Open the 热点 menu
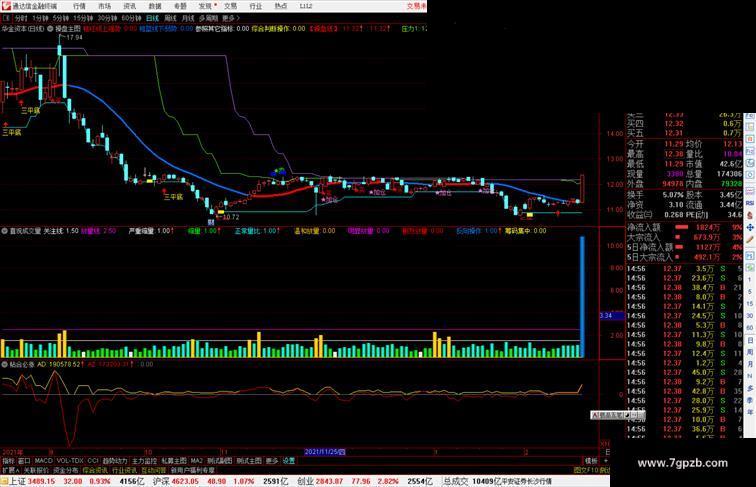The height and width of the screenshot is (487, 756). 281,6
